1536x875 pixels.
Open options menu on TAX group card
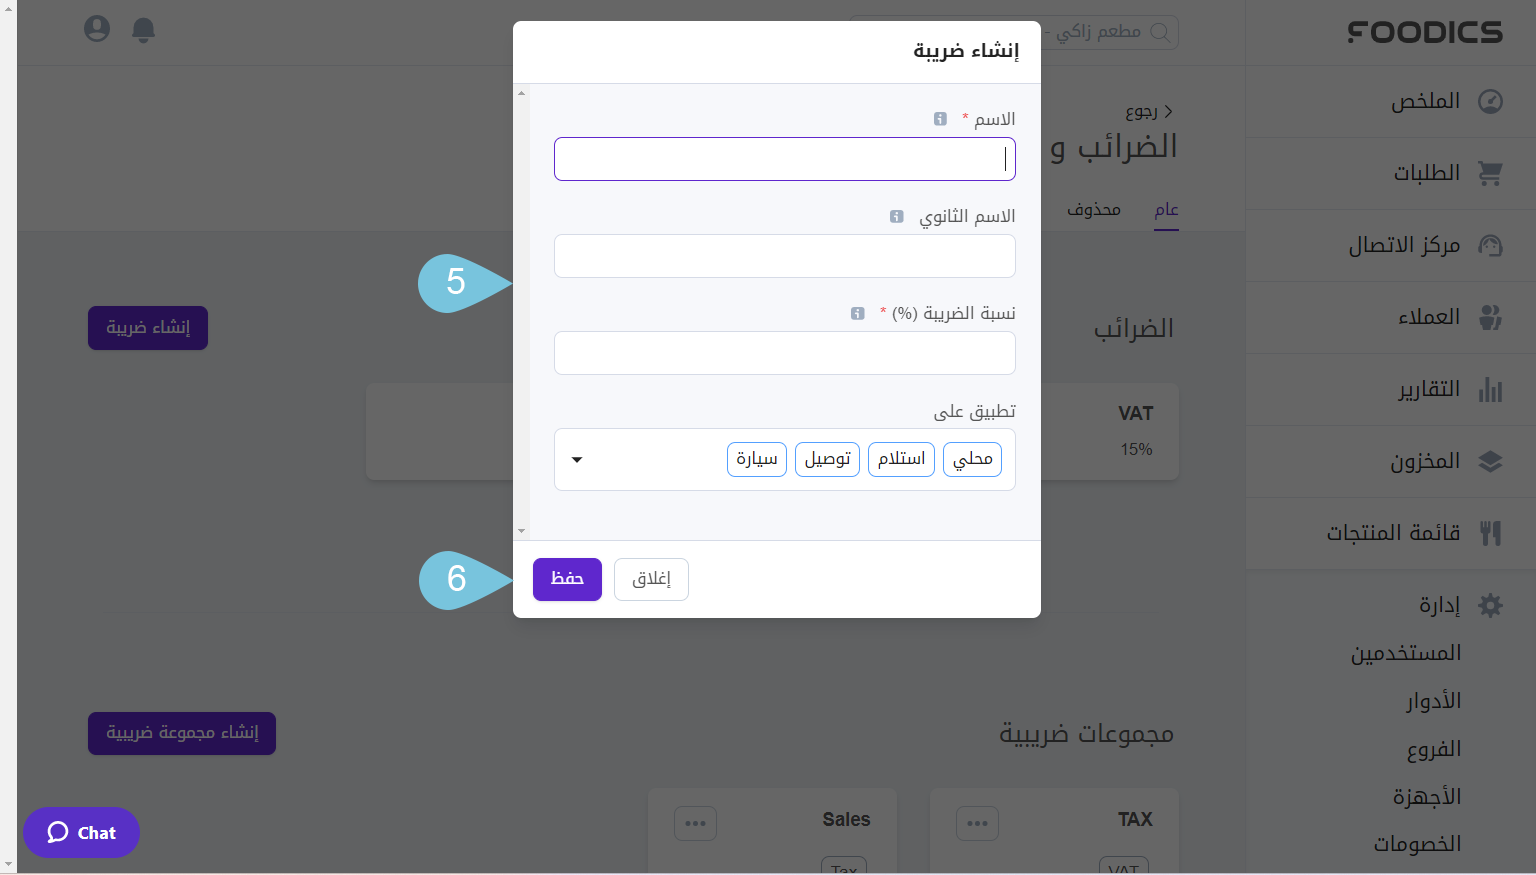(977, 823)
